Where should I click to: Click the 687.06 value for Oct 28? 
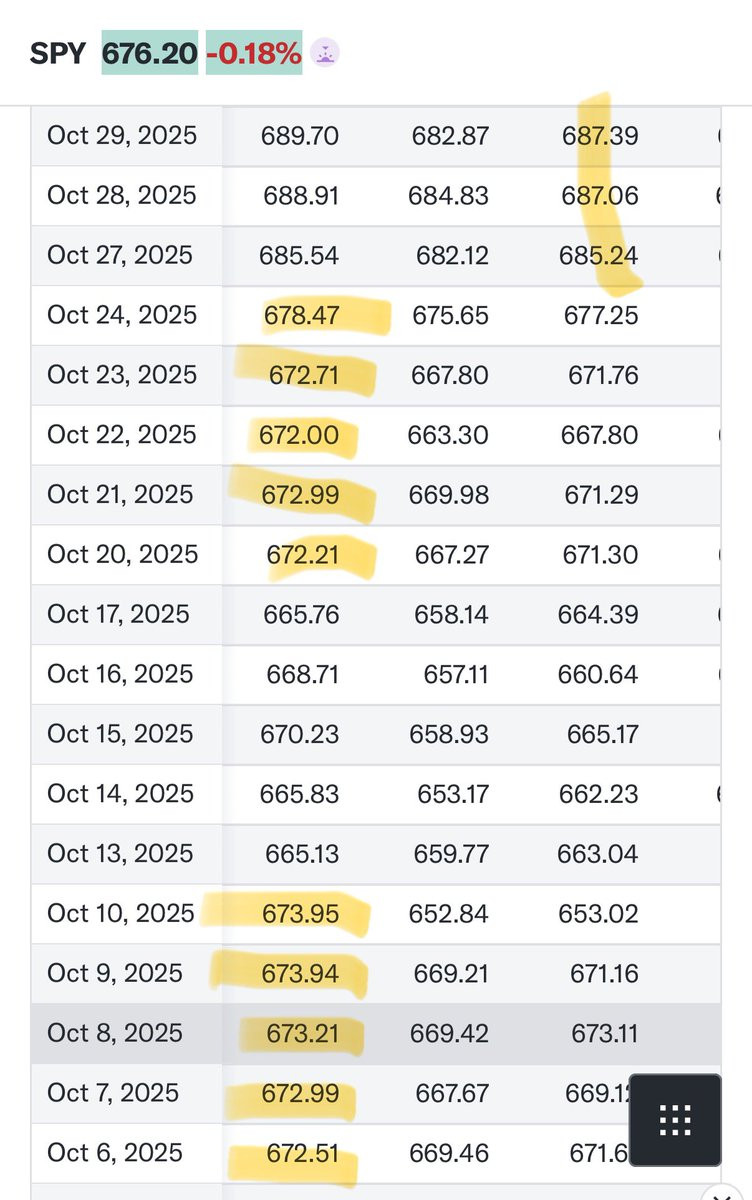click(x=598, y=196)
